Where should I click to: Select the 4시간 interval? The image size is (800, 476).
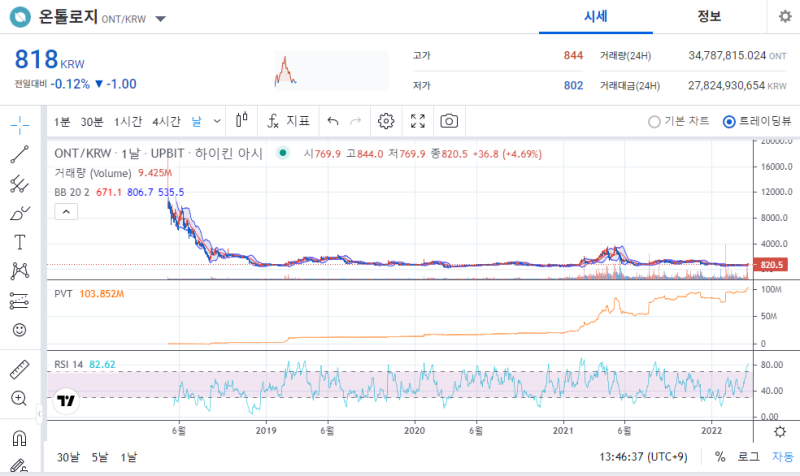166,121
